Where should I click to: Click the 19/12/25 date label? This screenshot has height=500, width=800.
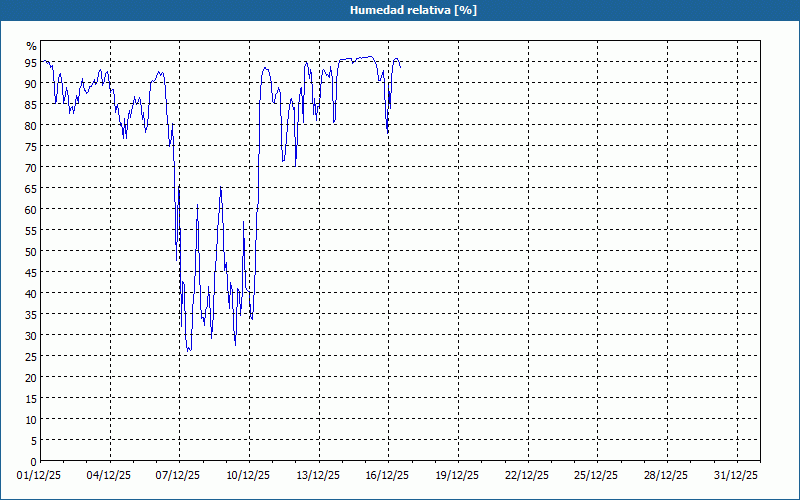(x=458, y=475)
